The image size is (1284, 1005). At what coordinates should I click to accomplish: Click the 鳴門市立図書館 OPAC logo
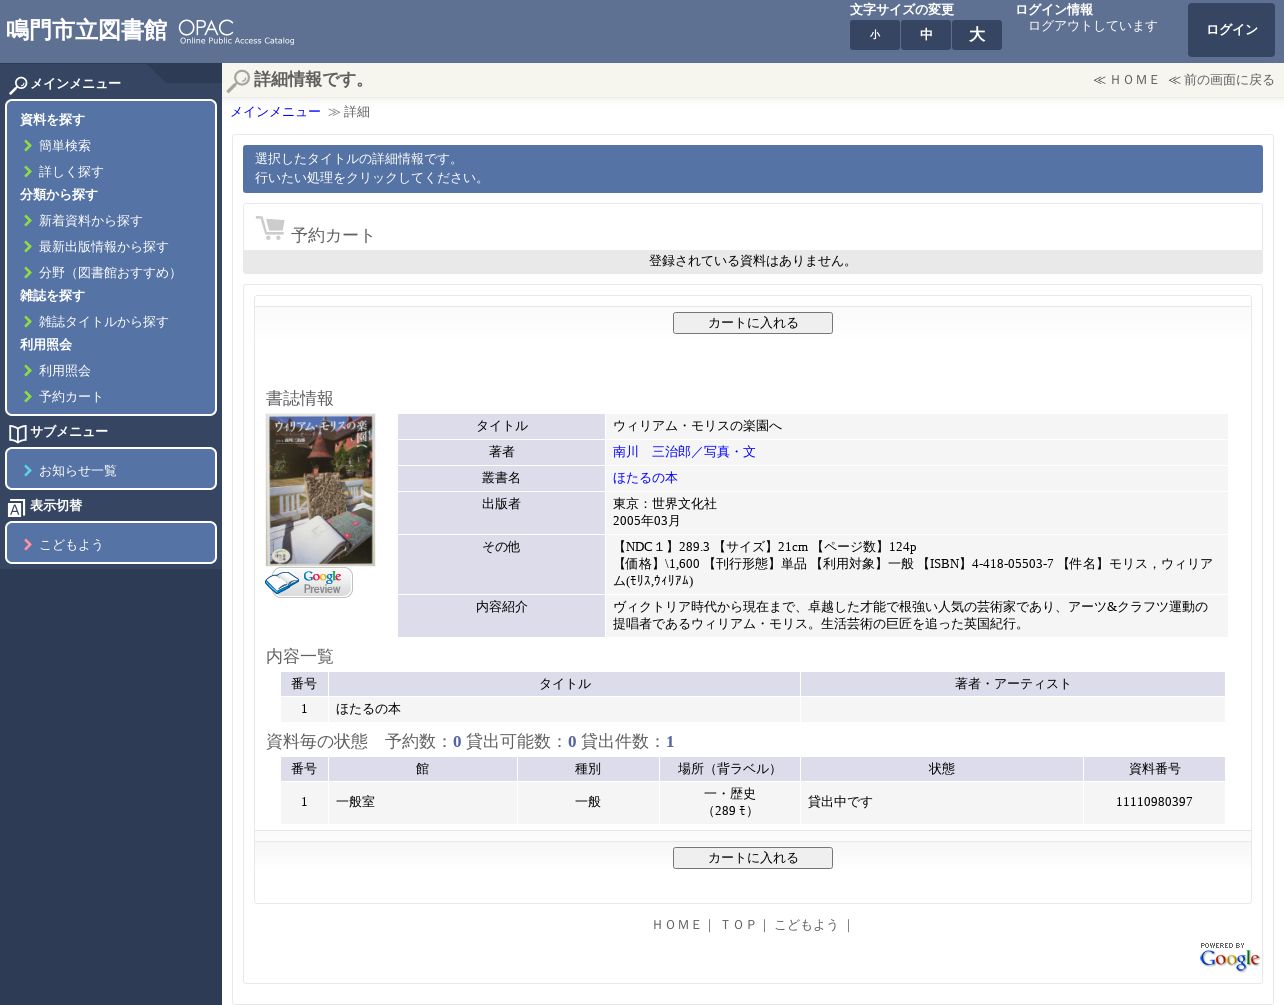[x=150, y=31]
